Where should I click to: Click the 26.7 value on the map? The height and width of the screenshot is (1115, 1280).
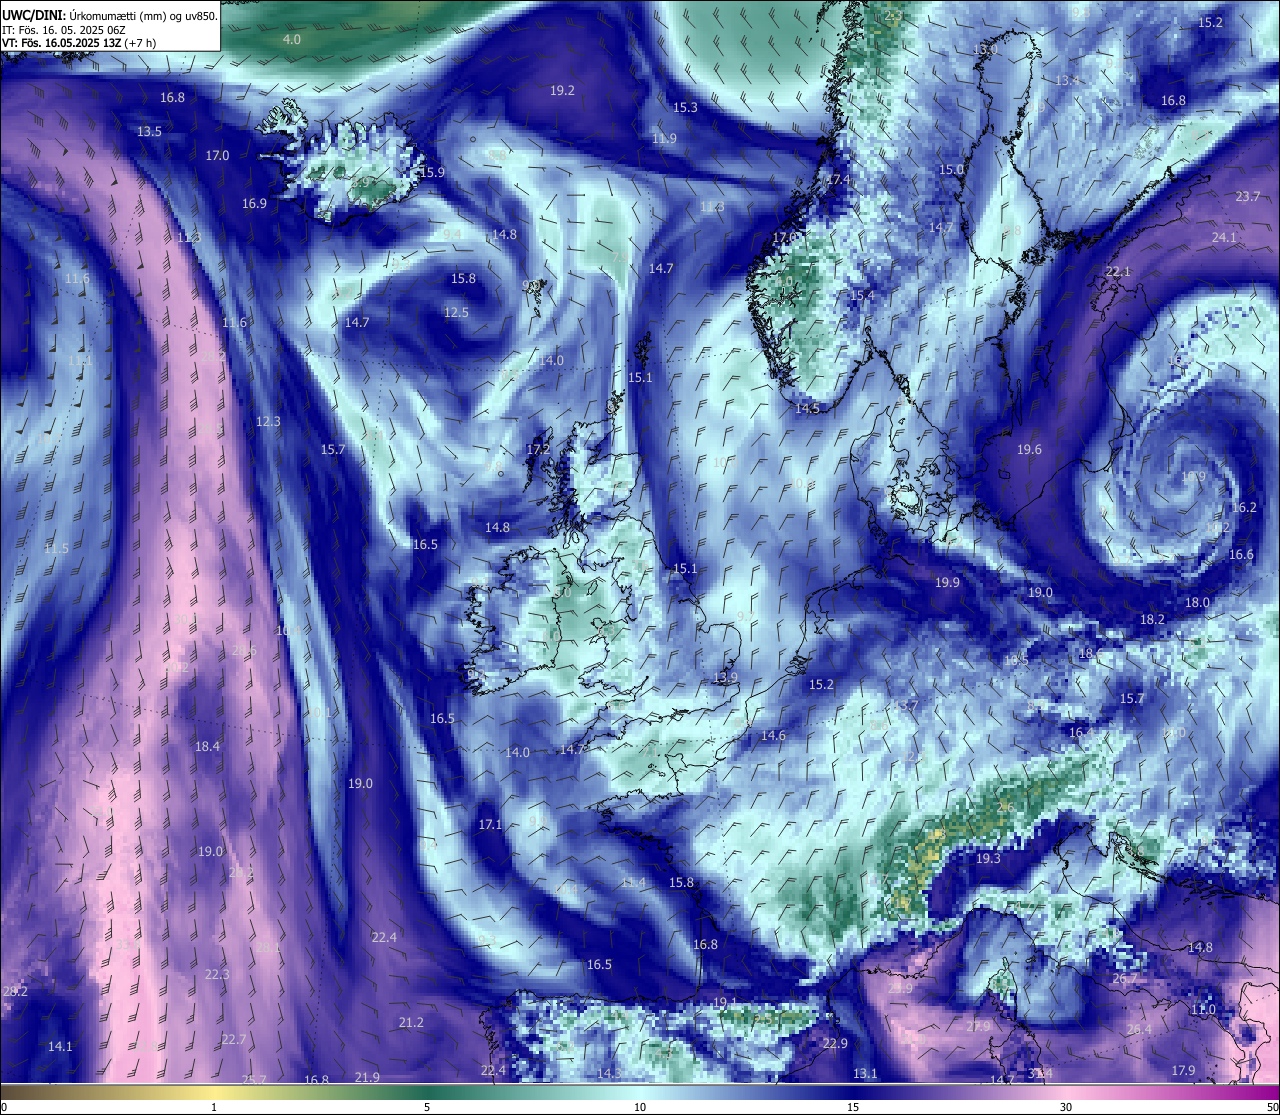tap(1125, 978)
